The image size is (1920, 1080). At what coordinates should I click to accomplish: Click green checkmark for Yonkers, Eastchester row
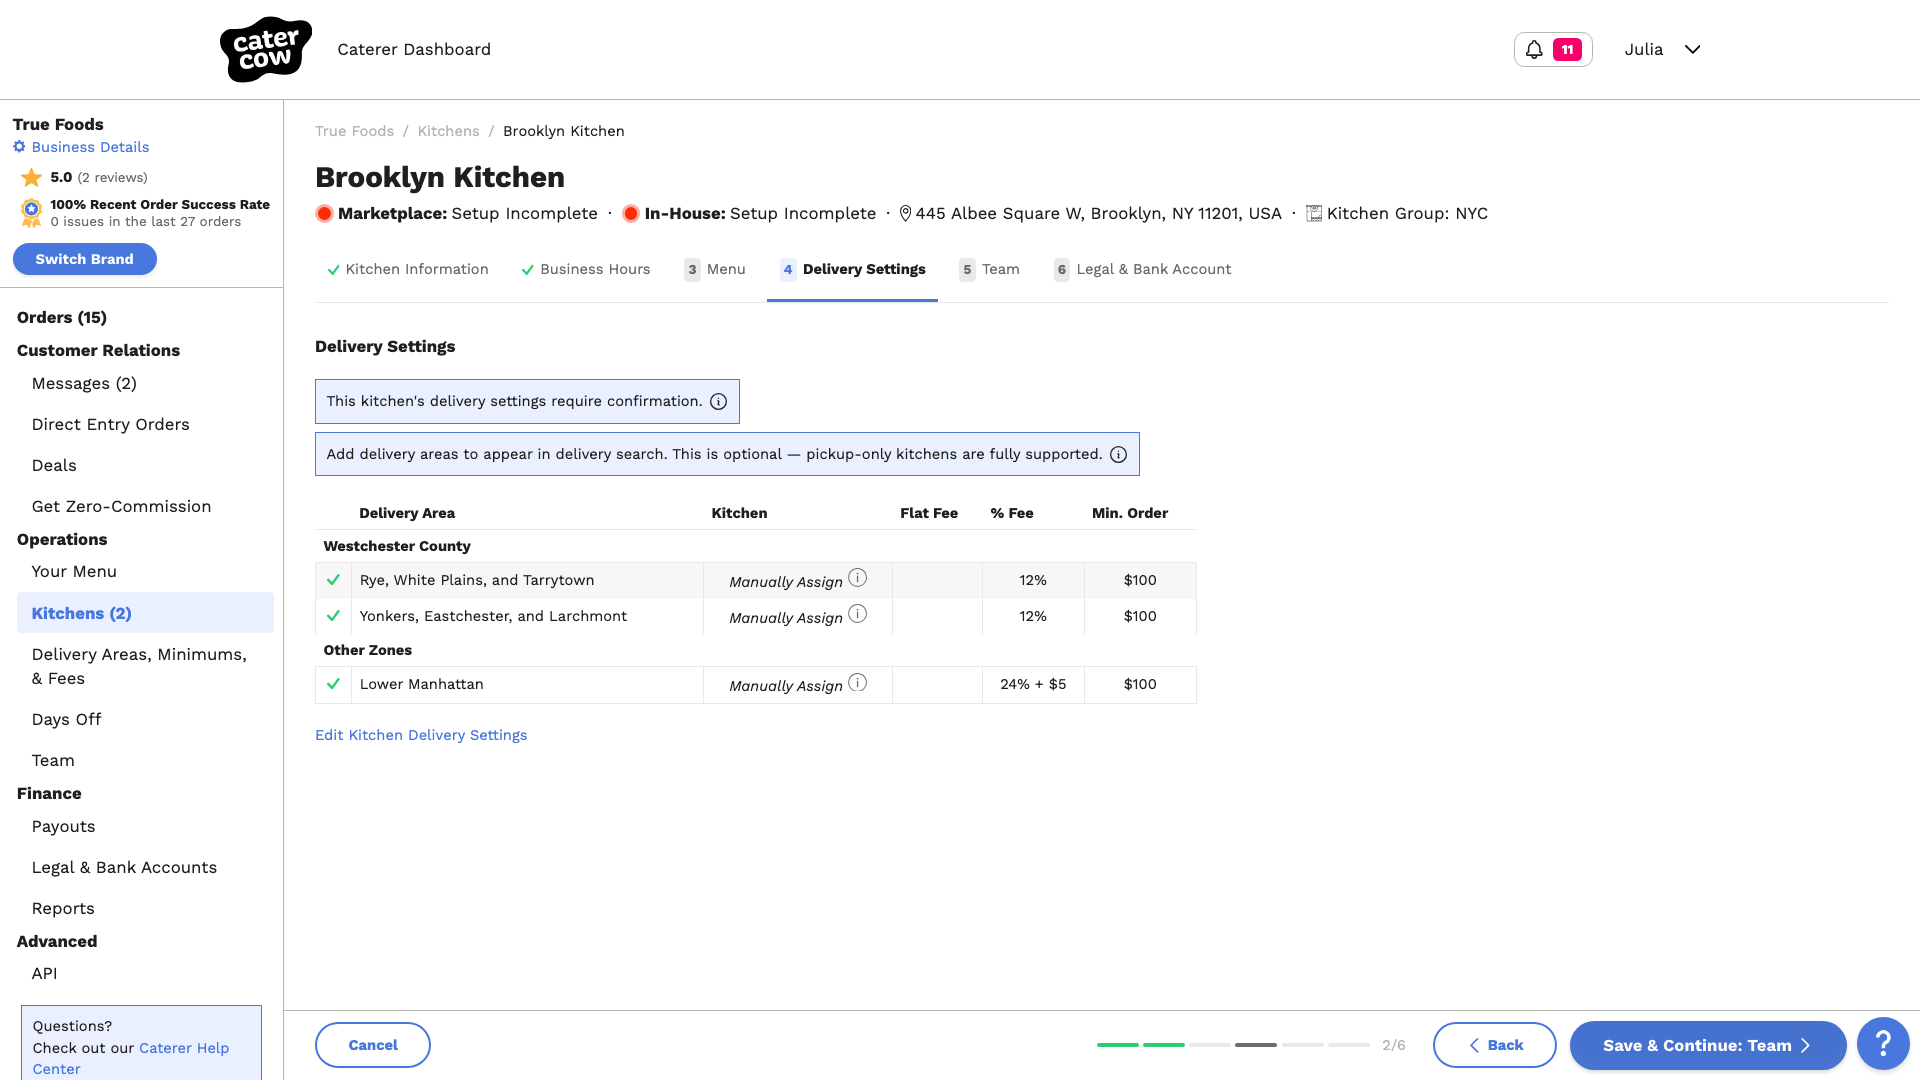click(x=333, y=616)
